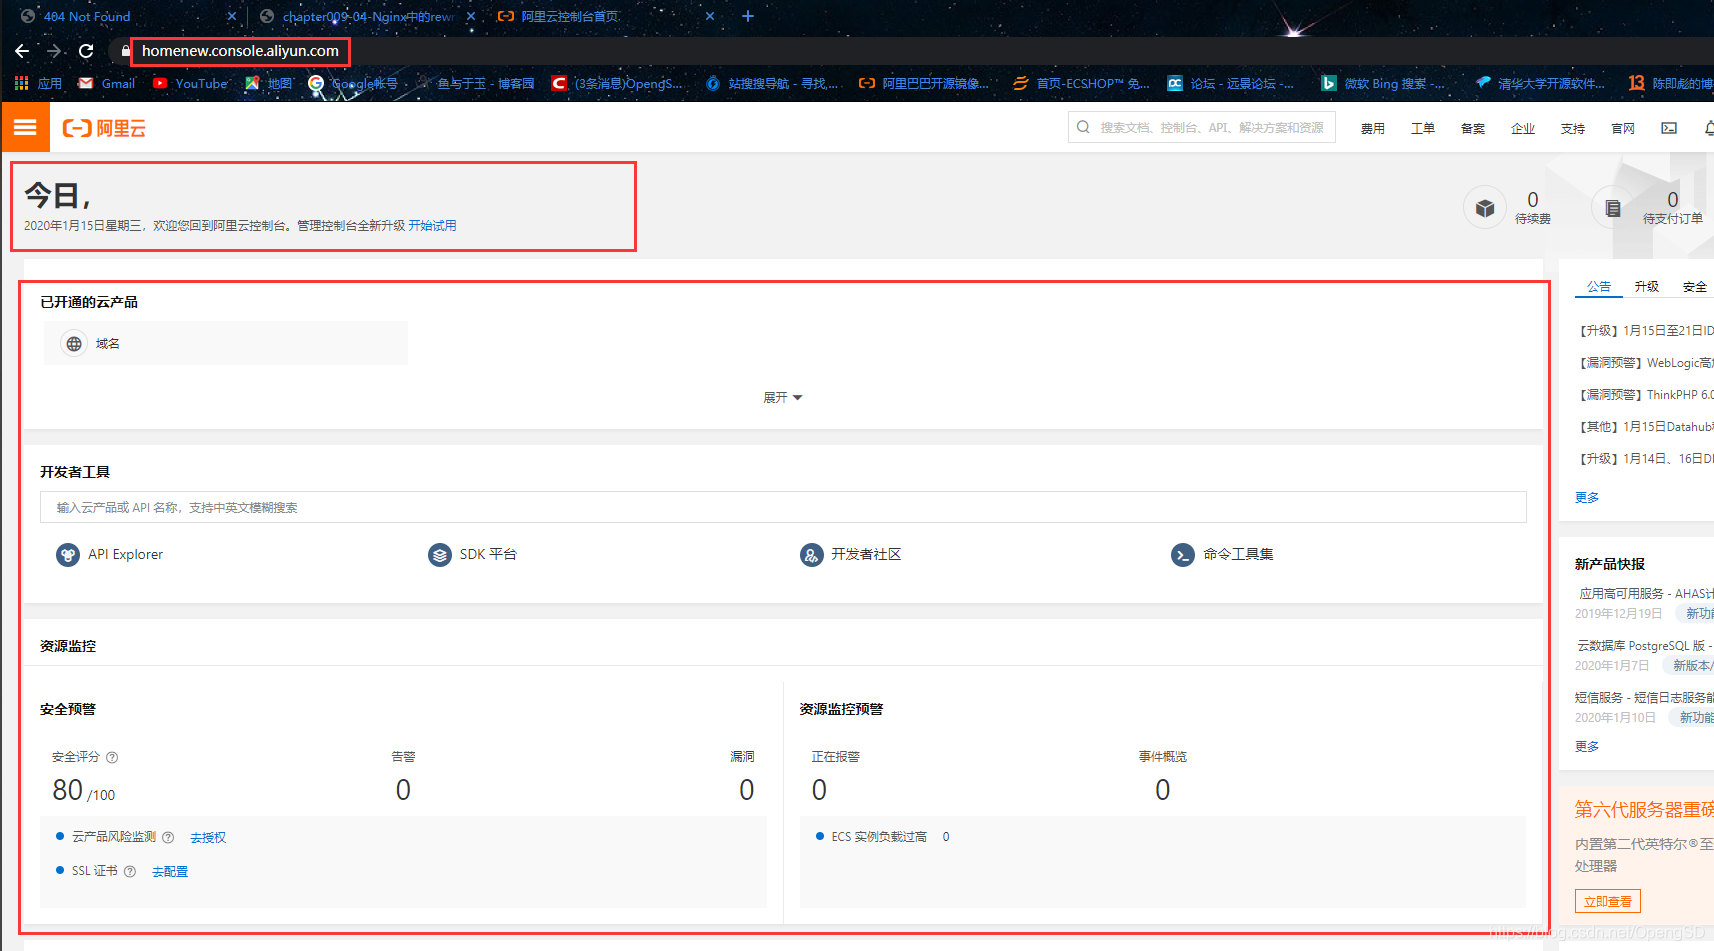Click the 立即查看 button
The height and width of the screenshot is (951, 1714).
pyautogui.click(x=1608, y=902)
